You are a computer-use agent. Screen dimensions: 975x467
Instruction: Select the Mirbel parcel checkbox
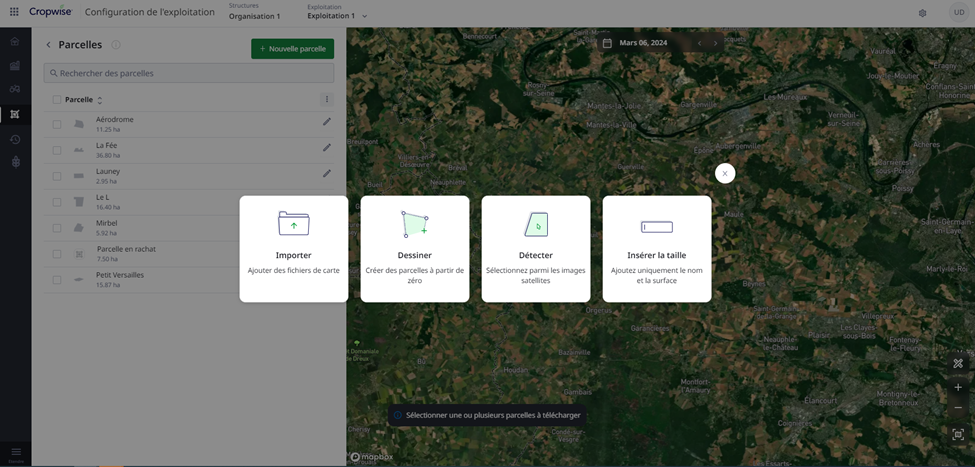[x=57, y=228]
